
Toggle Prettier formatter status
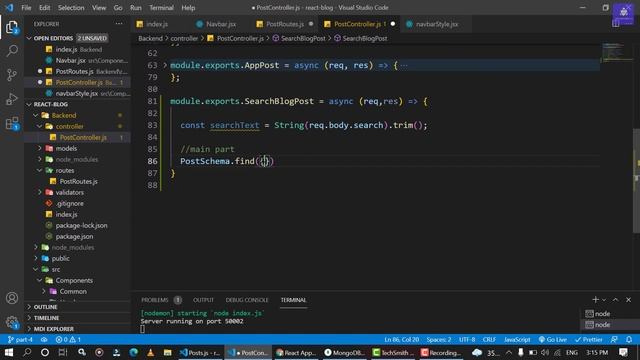tap(589, 339)
